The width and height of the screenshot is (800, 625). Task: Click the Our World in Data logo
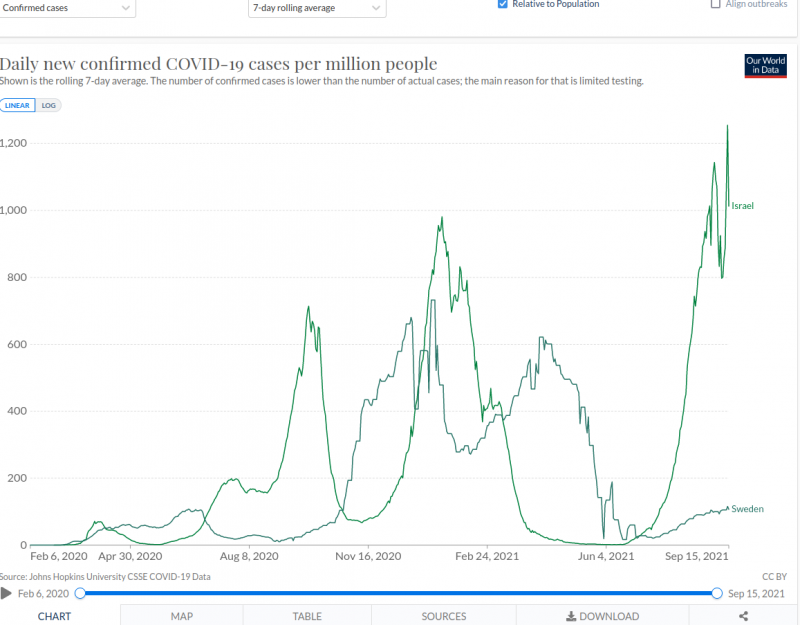click(x=766, y=66)
